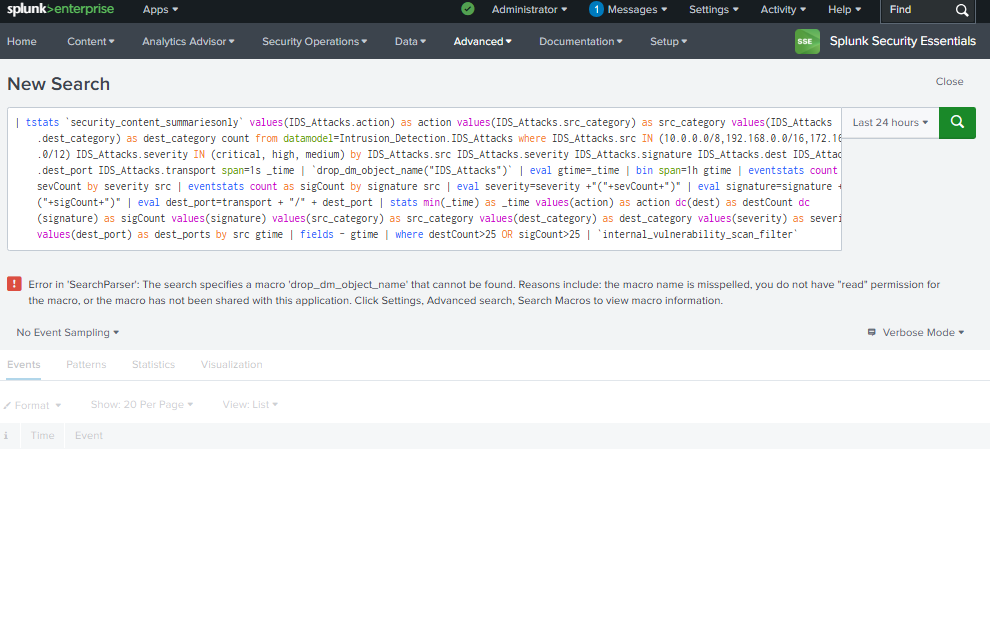The width and height of the screenshot is (990, 620).
Task: Open the Apps menu
Action: (159, 8)
